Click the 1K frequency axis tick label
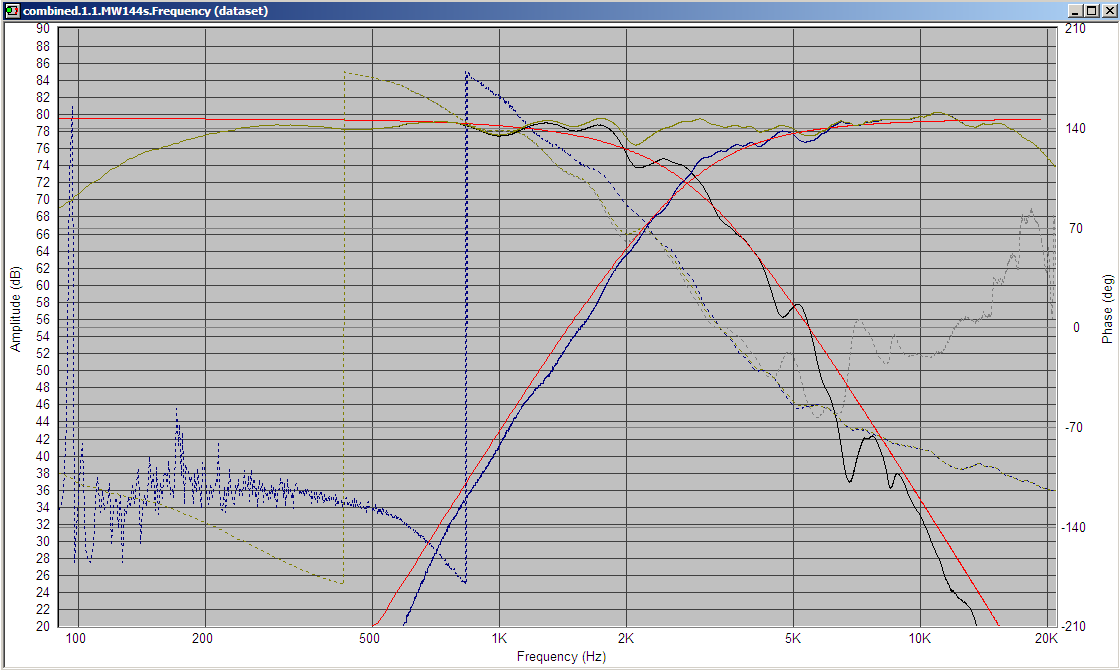The height and width of the screenshot is (670, 1120). (499, 638)
